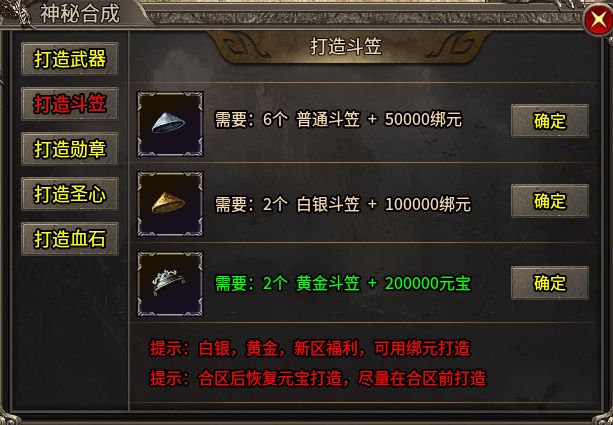Click the 普通斗笠 material name text
This screenshot has width=613, height=425.
tap(328, 119)
